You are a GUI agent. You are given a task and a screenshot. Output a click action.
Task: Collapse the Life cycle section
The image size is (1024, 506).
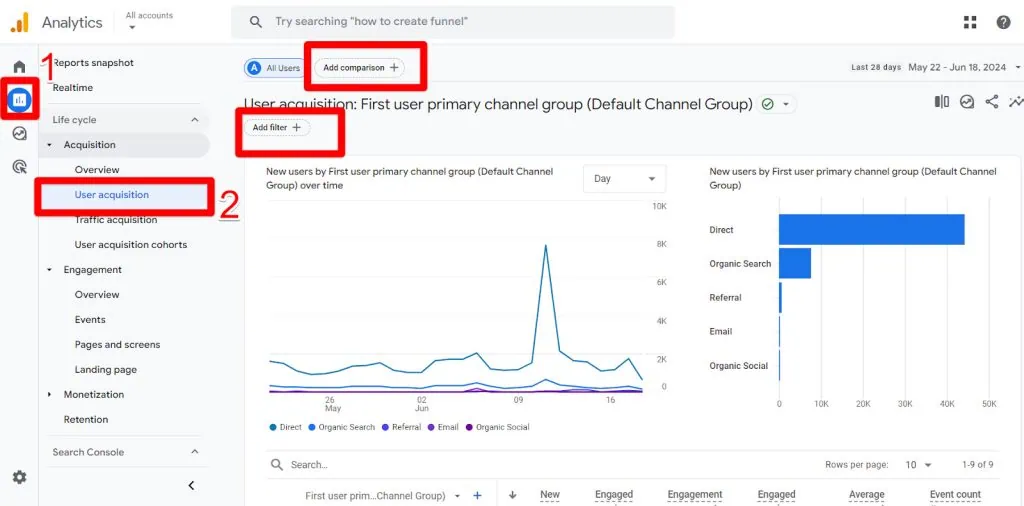[194, 120]
